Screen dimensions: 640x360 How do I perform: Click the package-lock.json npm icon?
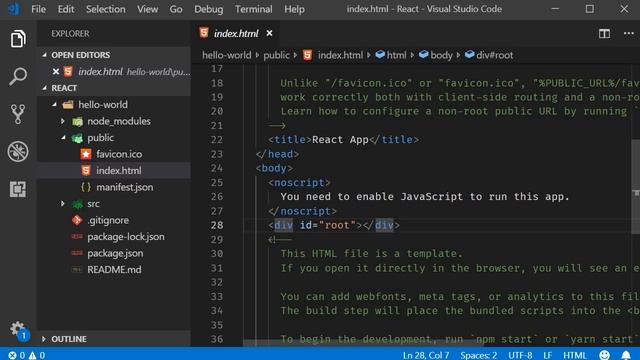click(x=77, y=237)
